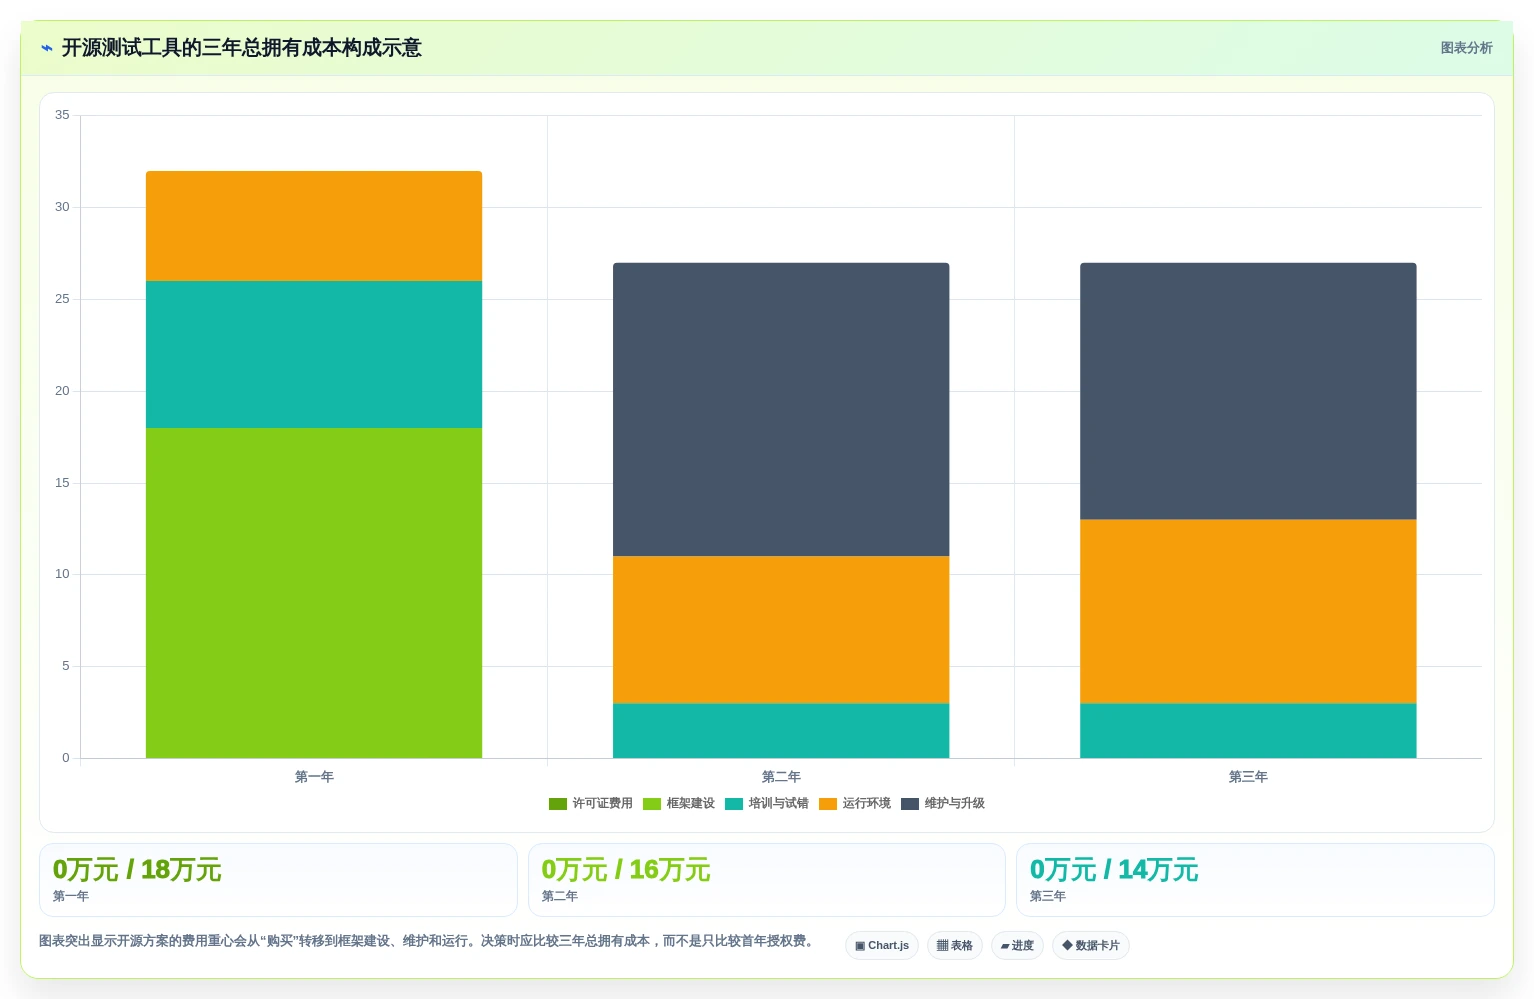Image resolution: width=1534 pixels, height=999 pixels.
Task: Select the dark 维护与升级 segment in 第二年
Action: click(x=781, y=410)
